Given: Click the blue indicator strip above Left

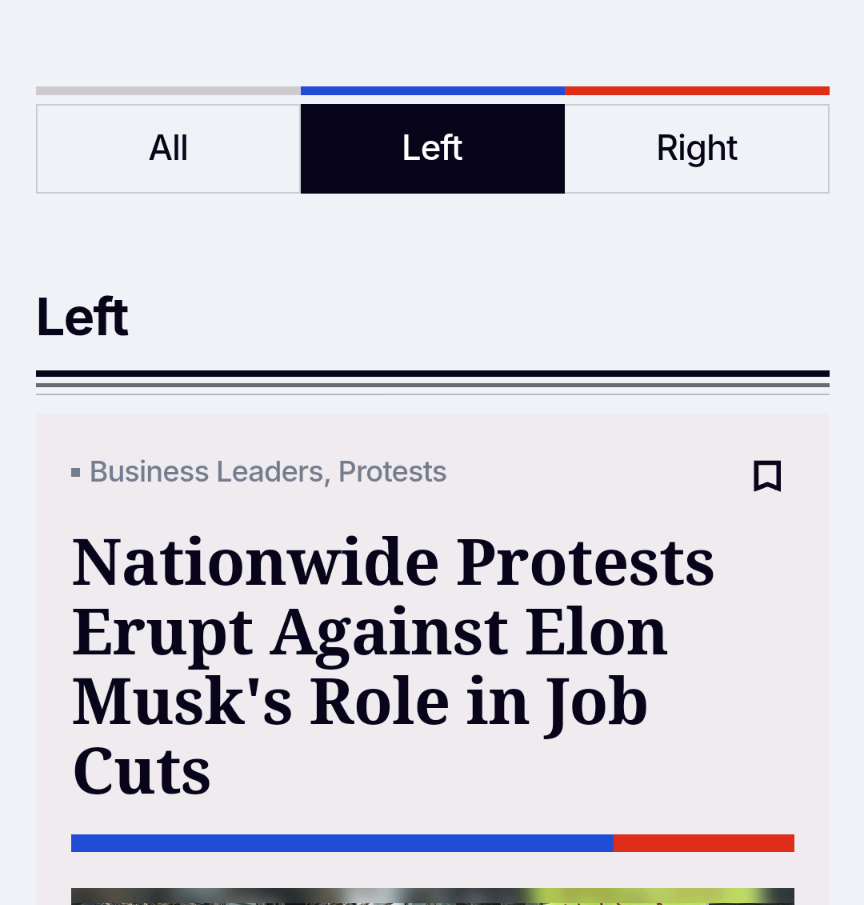Looking at the screenshot, I should [433, 91].
